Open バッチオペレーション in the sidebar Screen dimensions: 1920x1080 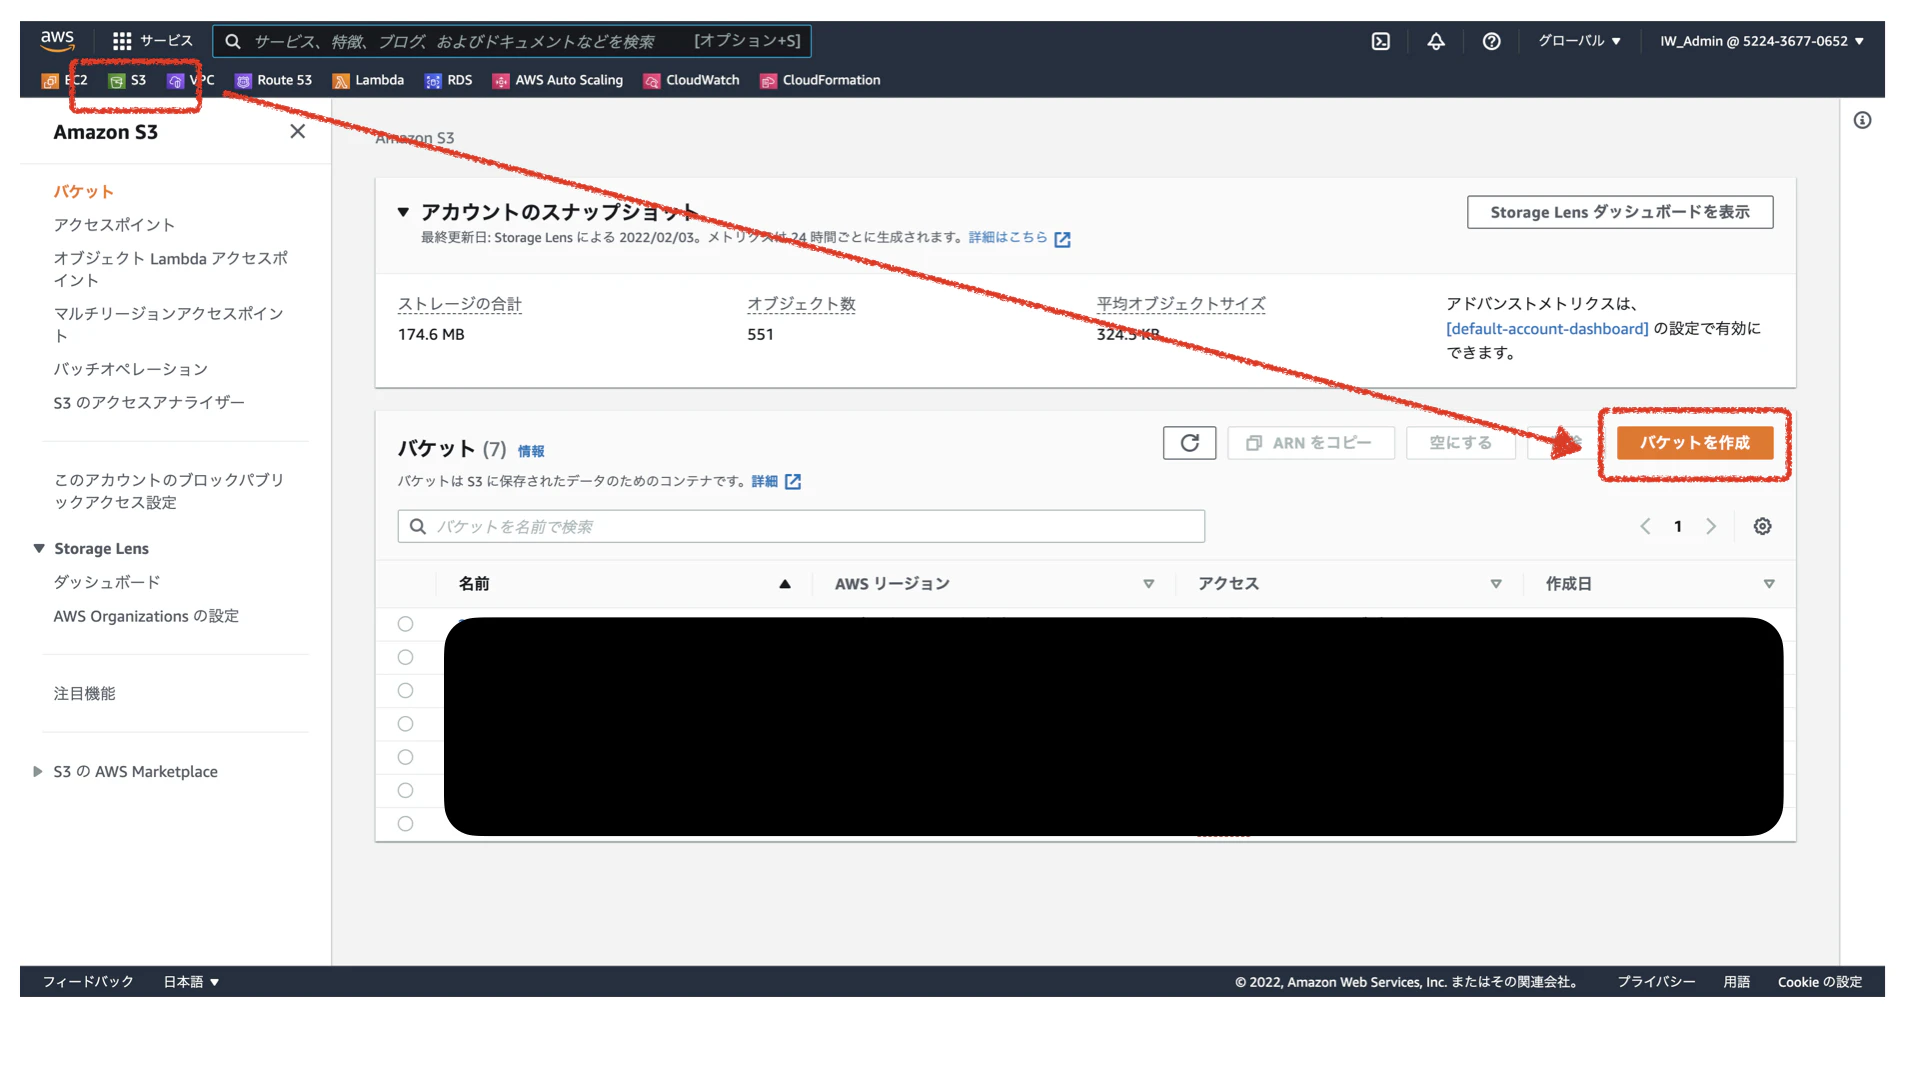[x=131, y=369]
